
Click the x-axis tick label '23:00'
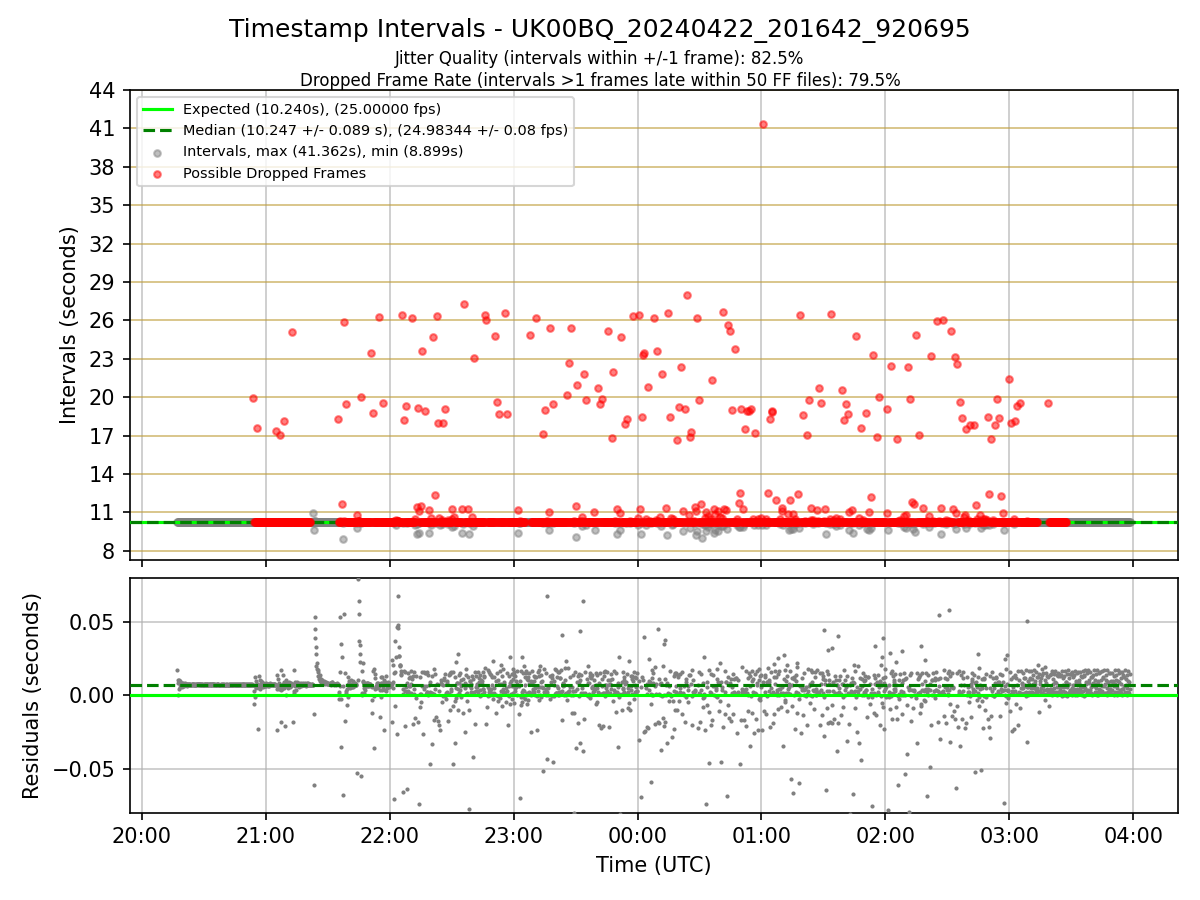(x=513, y=835)
